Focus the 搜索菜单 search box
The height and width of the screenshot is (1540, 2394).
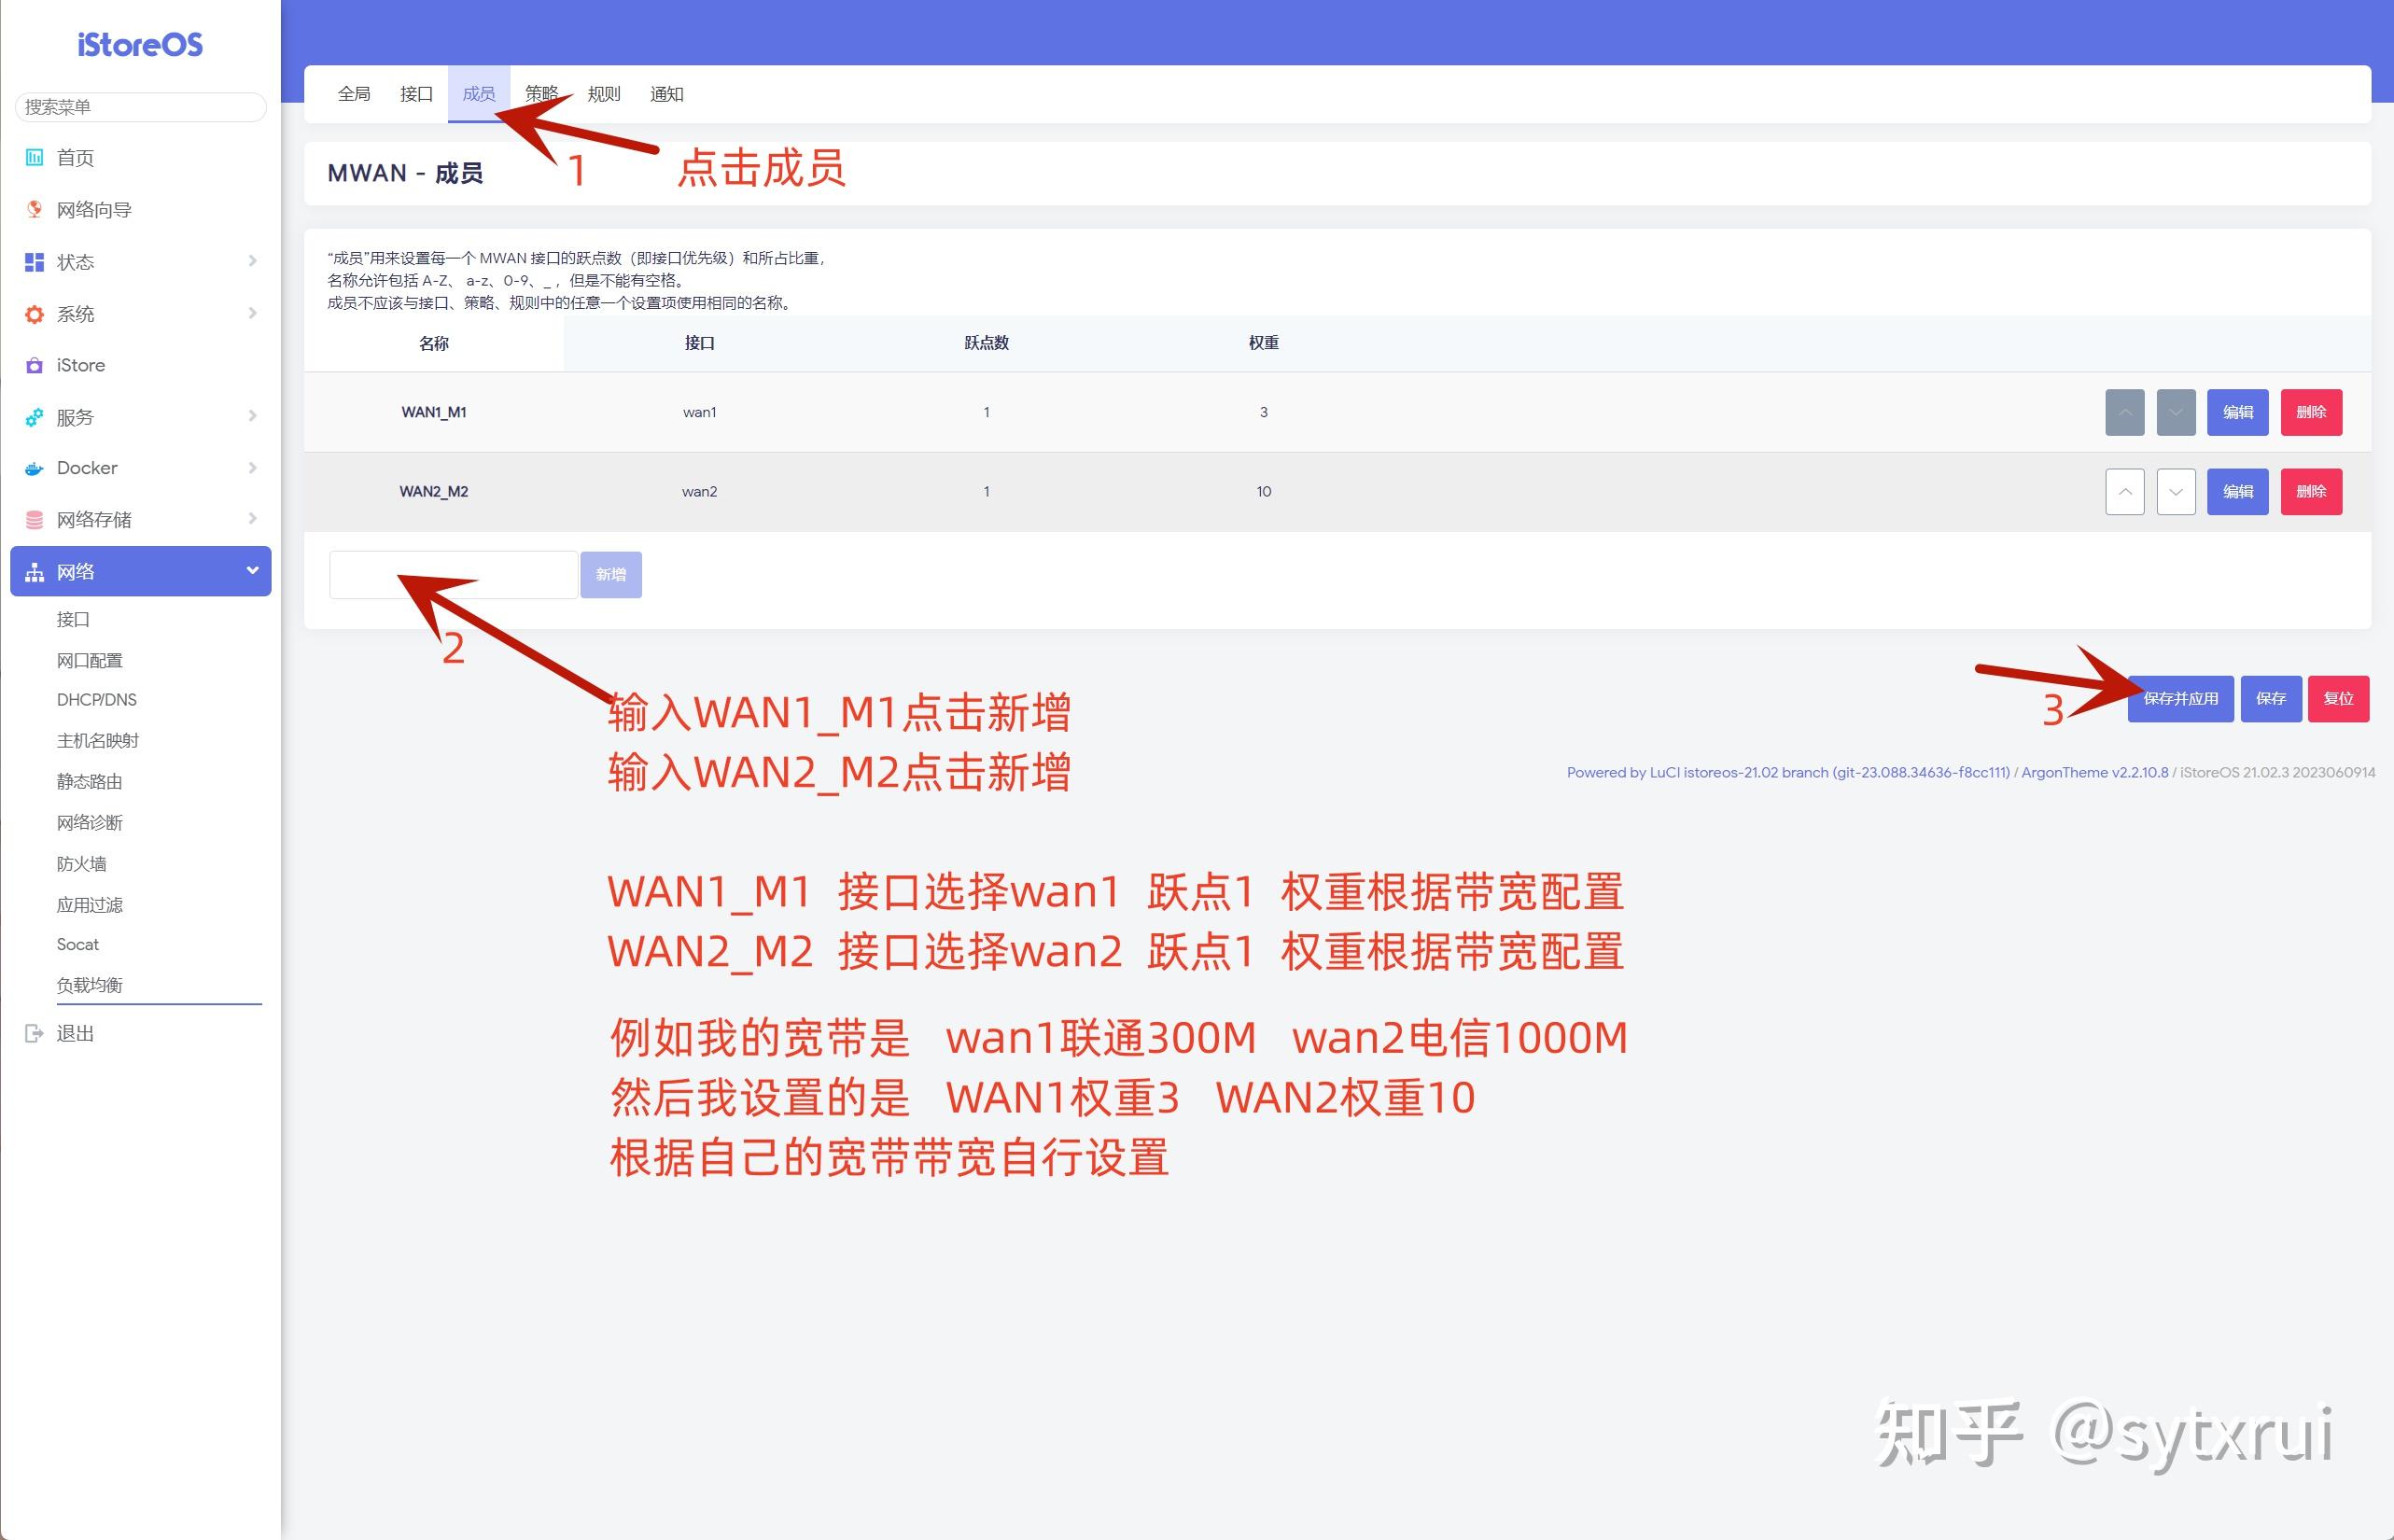coord(140,107)
